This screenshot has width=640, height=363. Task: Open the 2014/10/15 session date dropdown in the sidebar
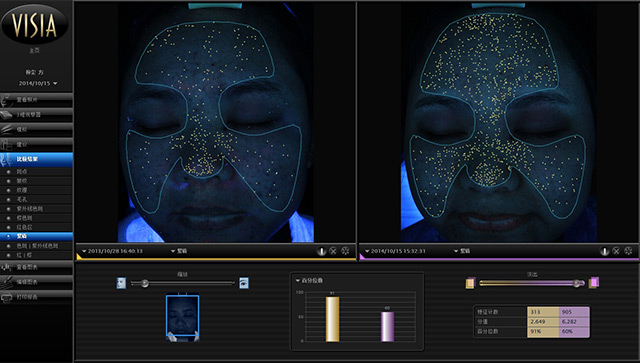(38, 83)
